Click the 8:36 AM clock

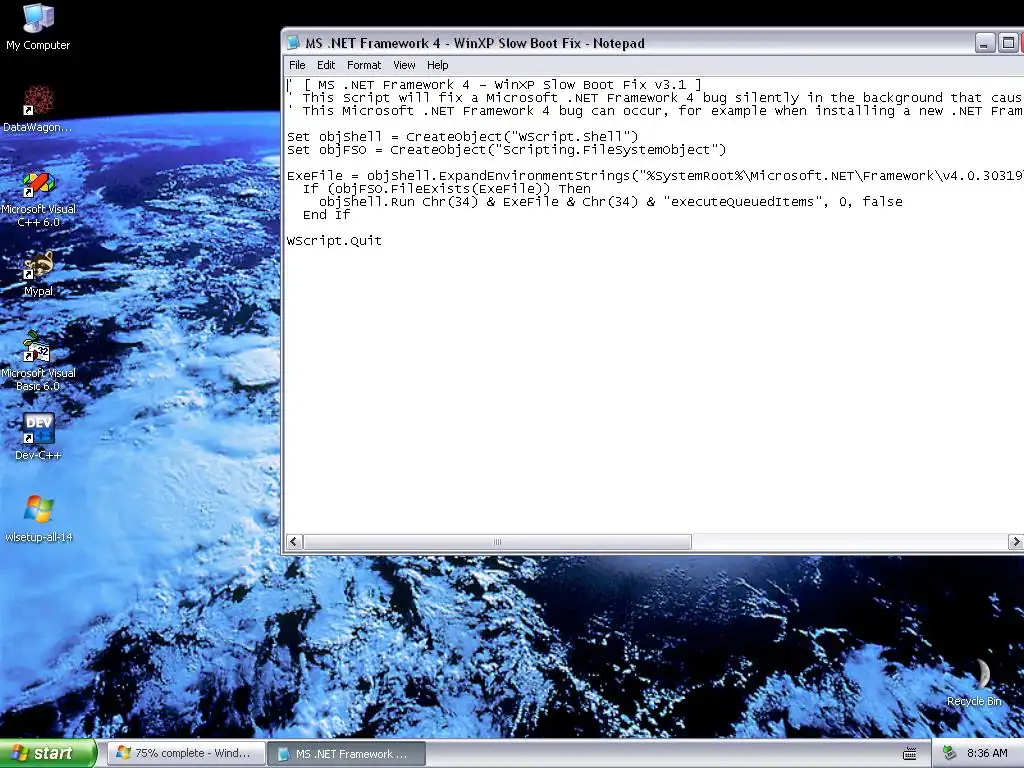click(987, 754)
